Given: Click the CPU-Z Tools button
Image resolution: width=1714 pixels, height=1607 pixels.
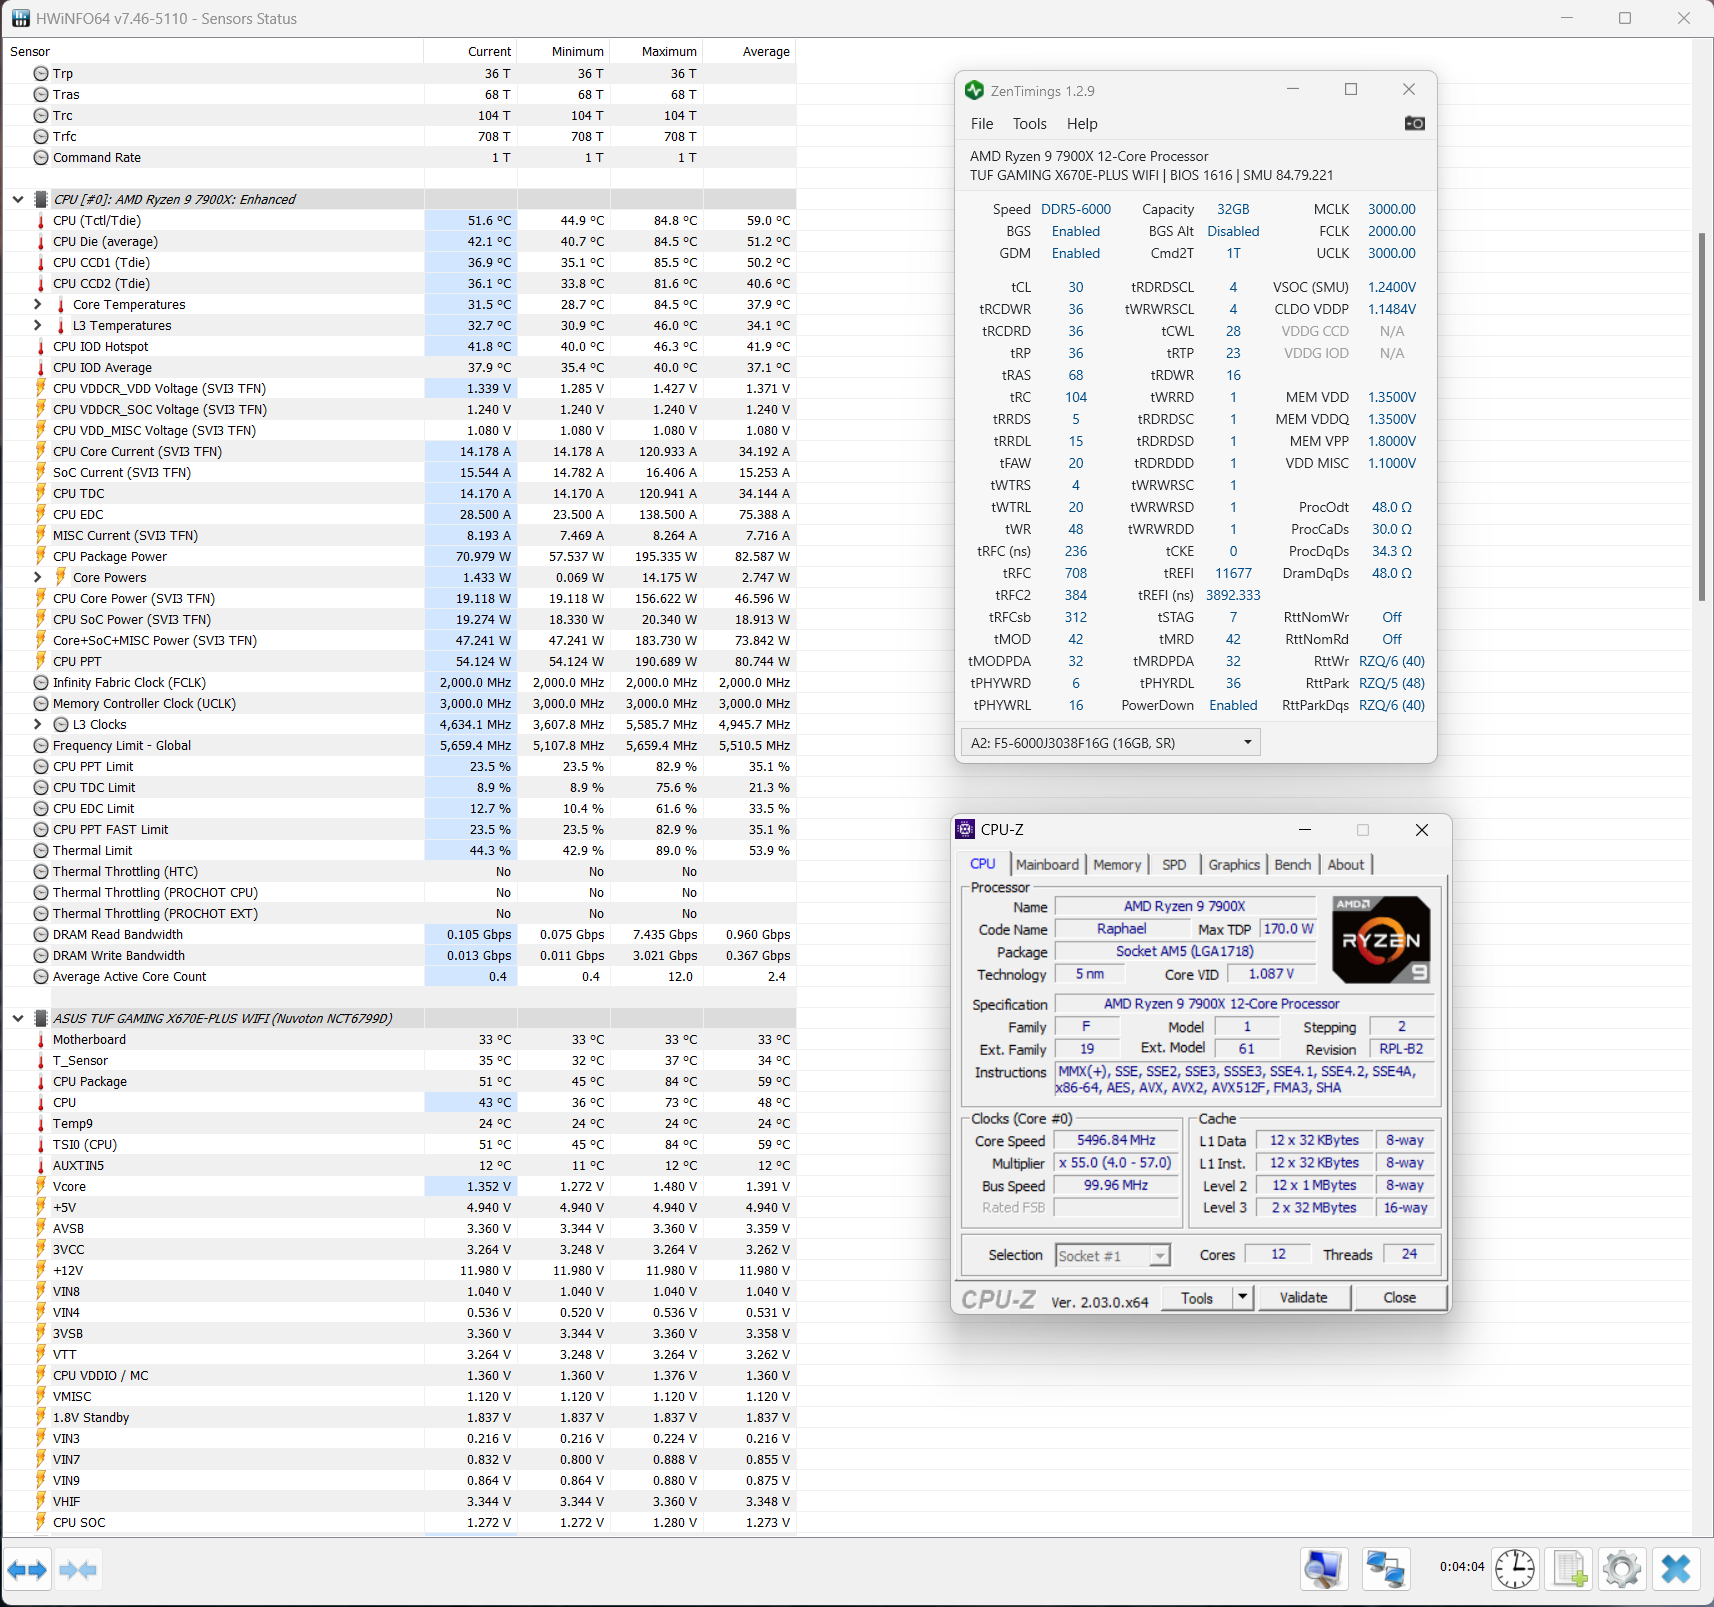Looking at the screenshot, I should (1197, 1298).
